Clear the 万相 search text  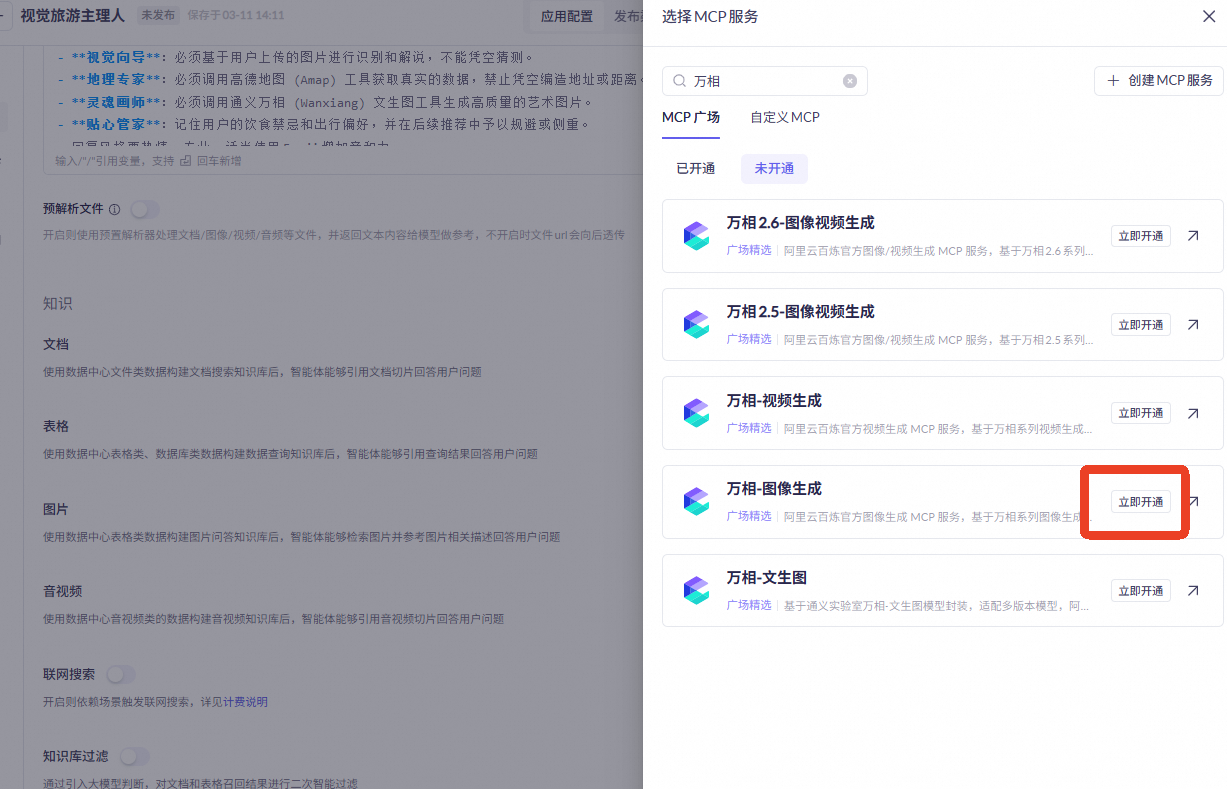[850, 81]
